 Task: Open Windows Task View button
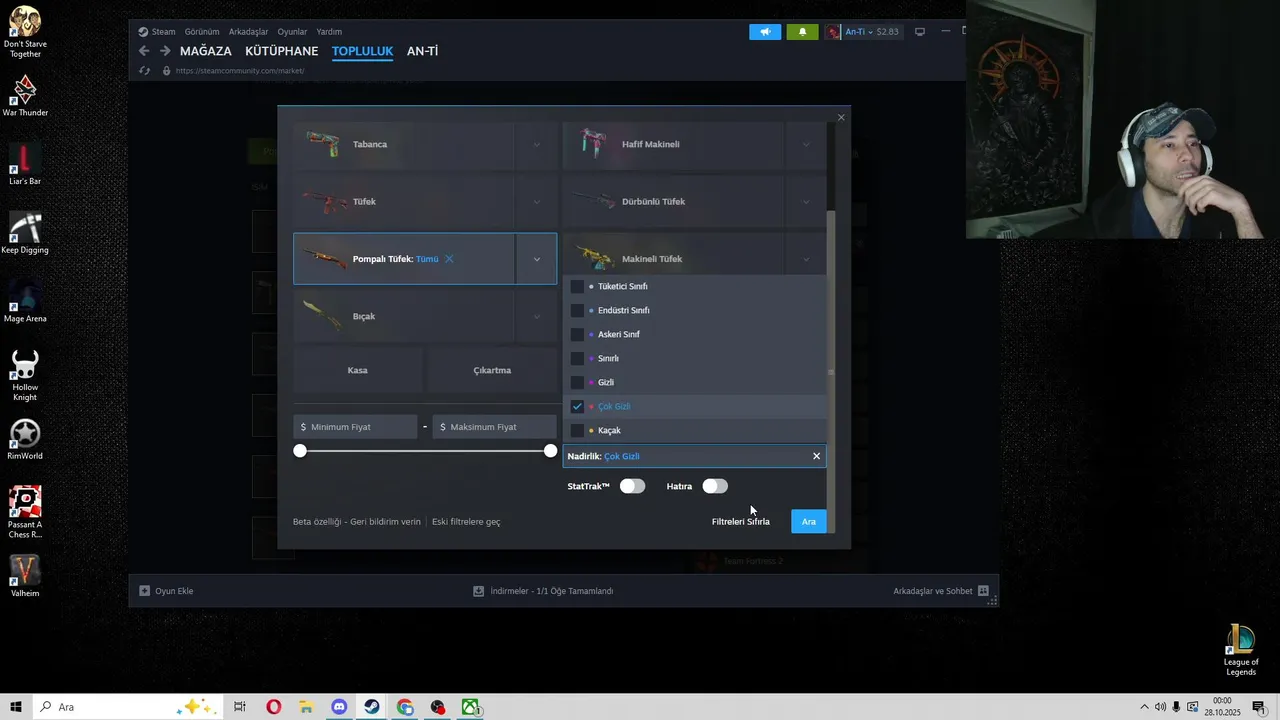coord(240,707)
